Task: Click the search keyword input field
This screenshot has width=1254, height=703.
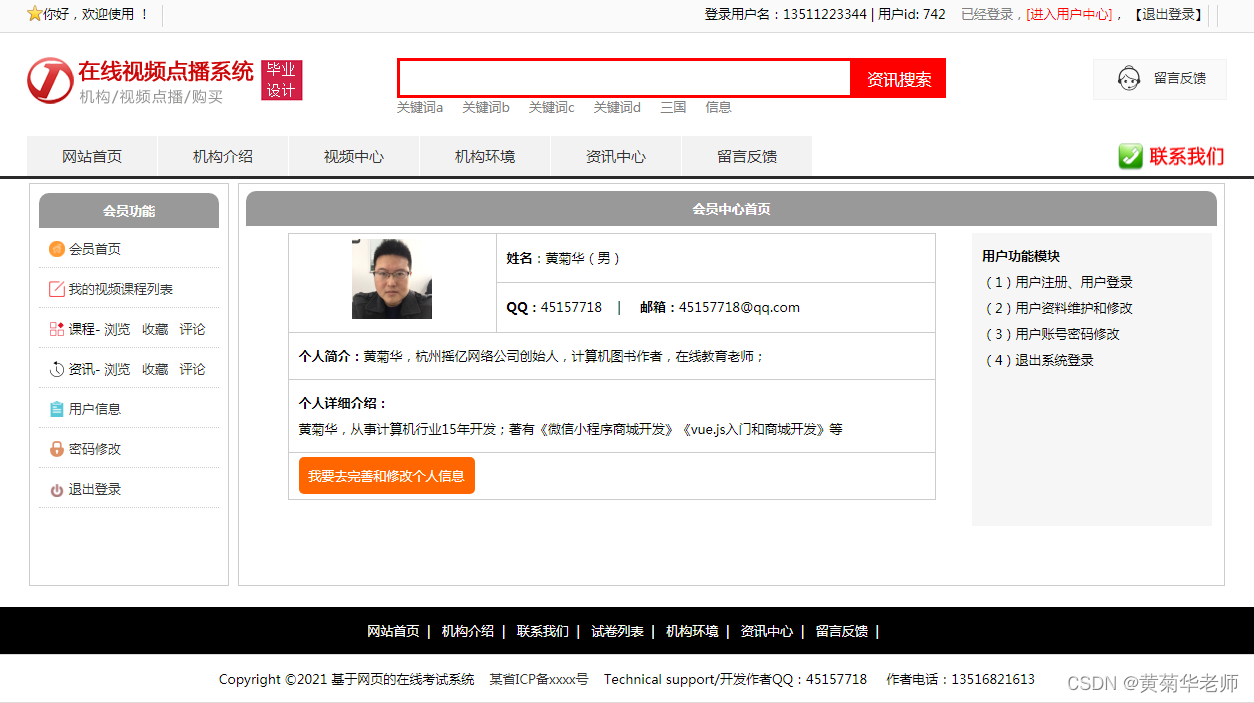Action: [x=624, y=78]
